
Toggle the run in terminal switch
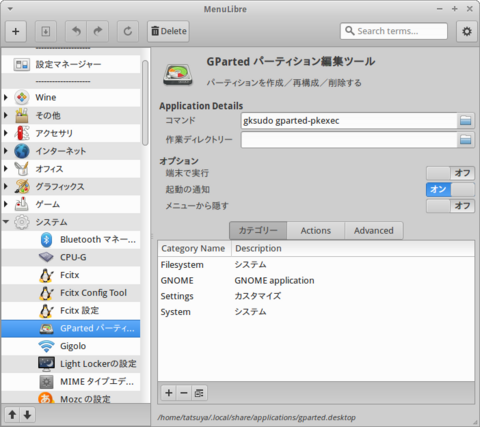click(x=450, y=173)
